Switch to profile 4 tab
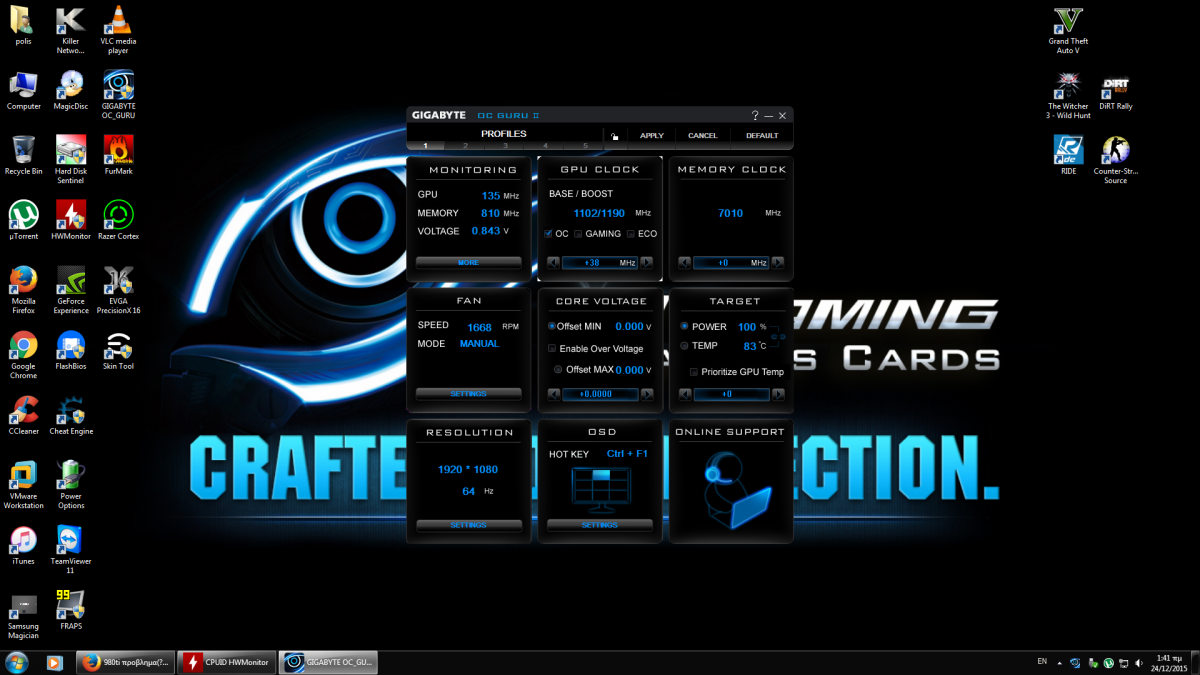The height and width of the screenshot is (675, 1200). (x=545, y=146)
